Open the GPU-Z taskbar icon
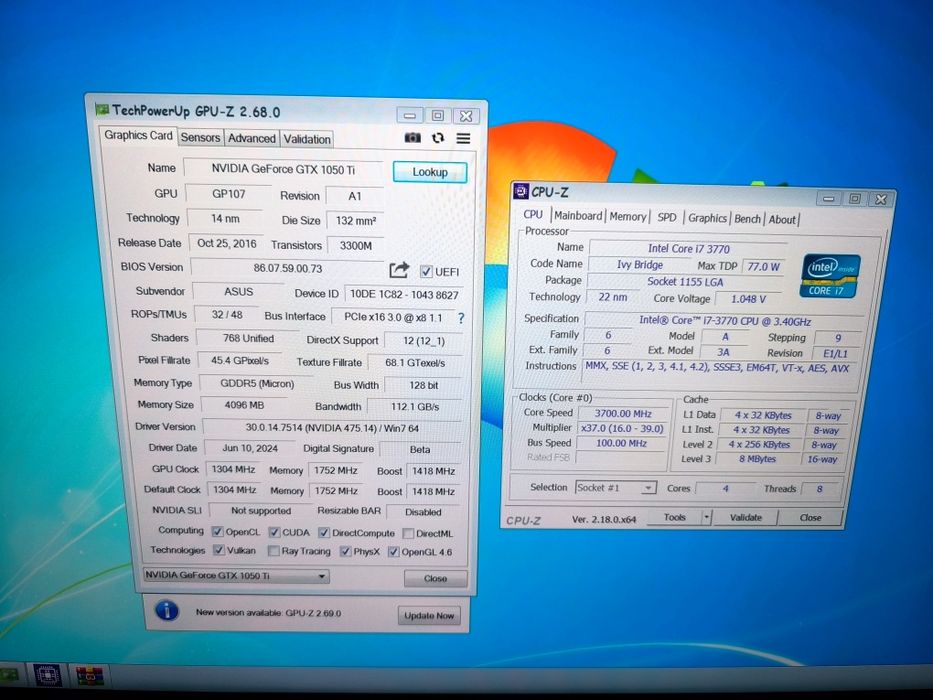This screenshot has width=933, height=700. (x=8, y=675)
